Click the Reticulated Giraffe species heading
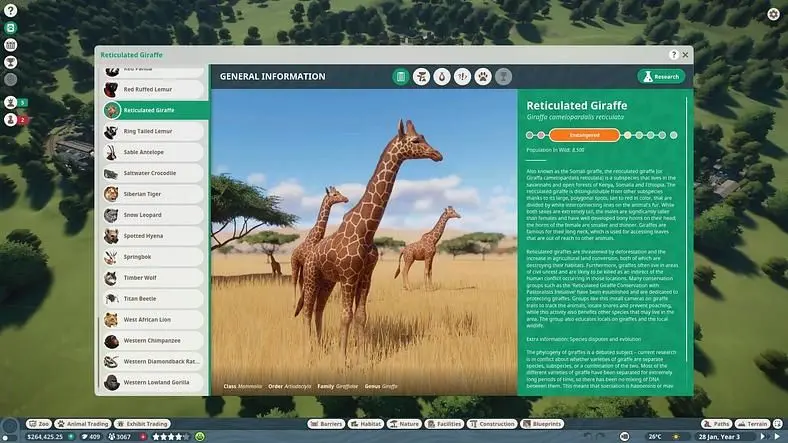The height and width of the screenshot is (443, 788). (576, 105)
